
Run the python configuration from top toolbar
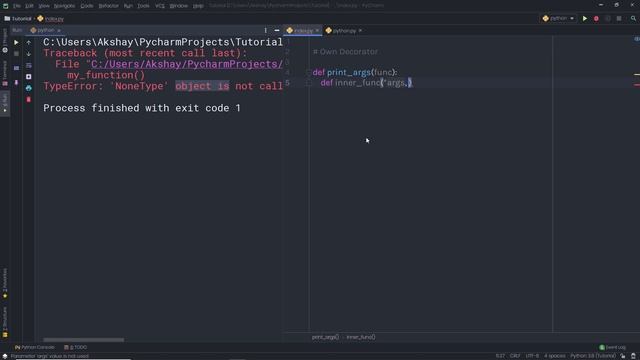[584, 18]
